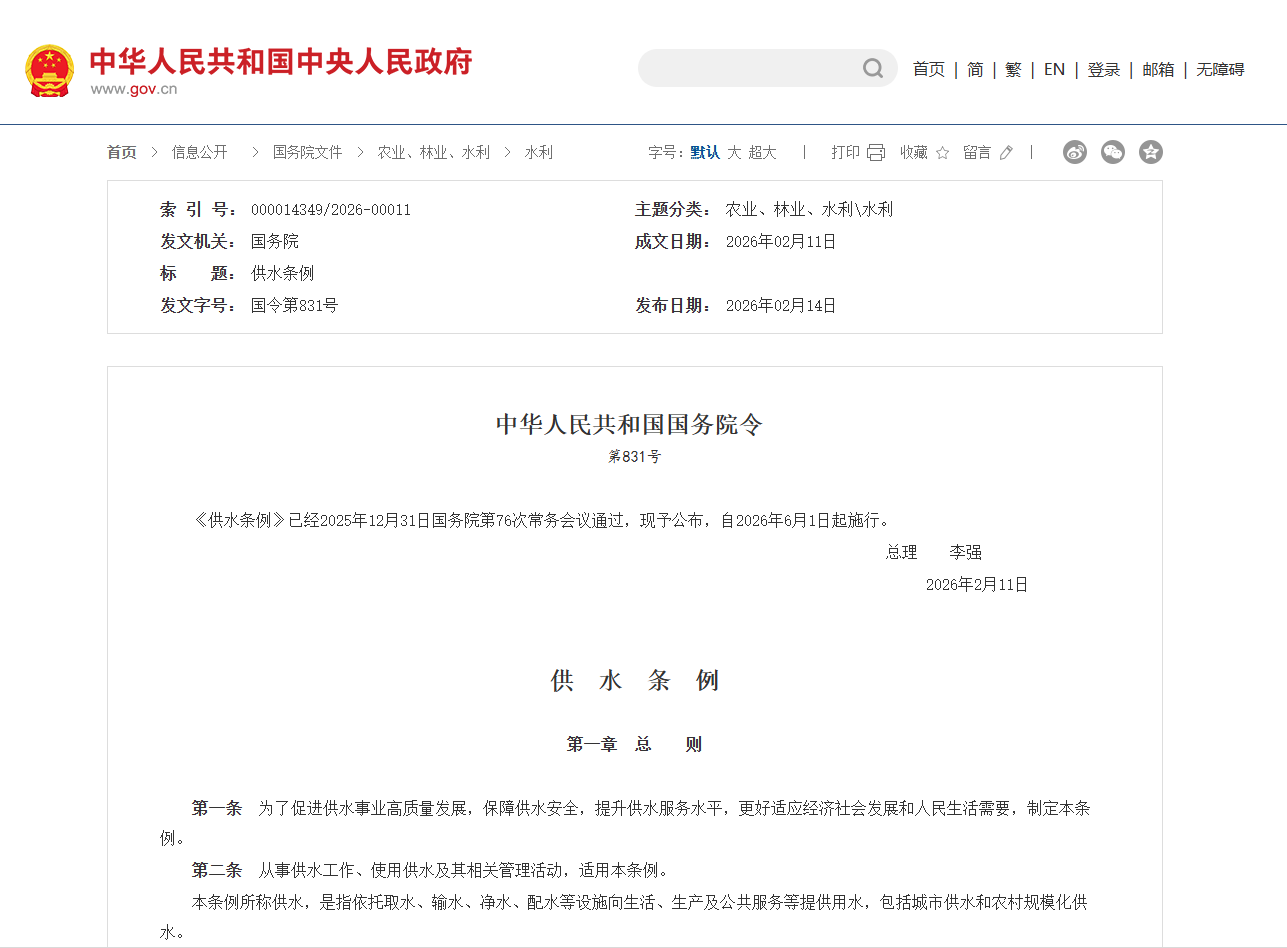Click the round Qzone star icon
1287x948 pixels.
tap(1151, 152)
